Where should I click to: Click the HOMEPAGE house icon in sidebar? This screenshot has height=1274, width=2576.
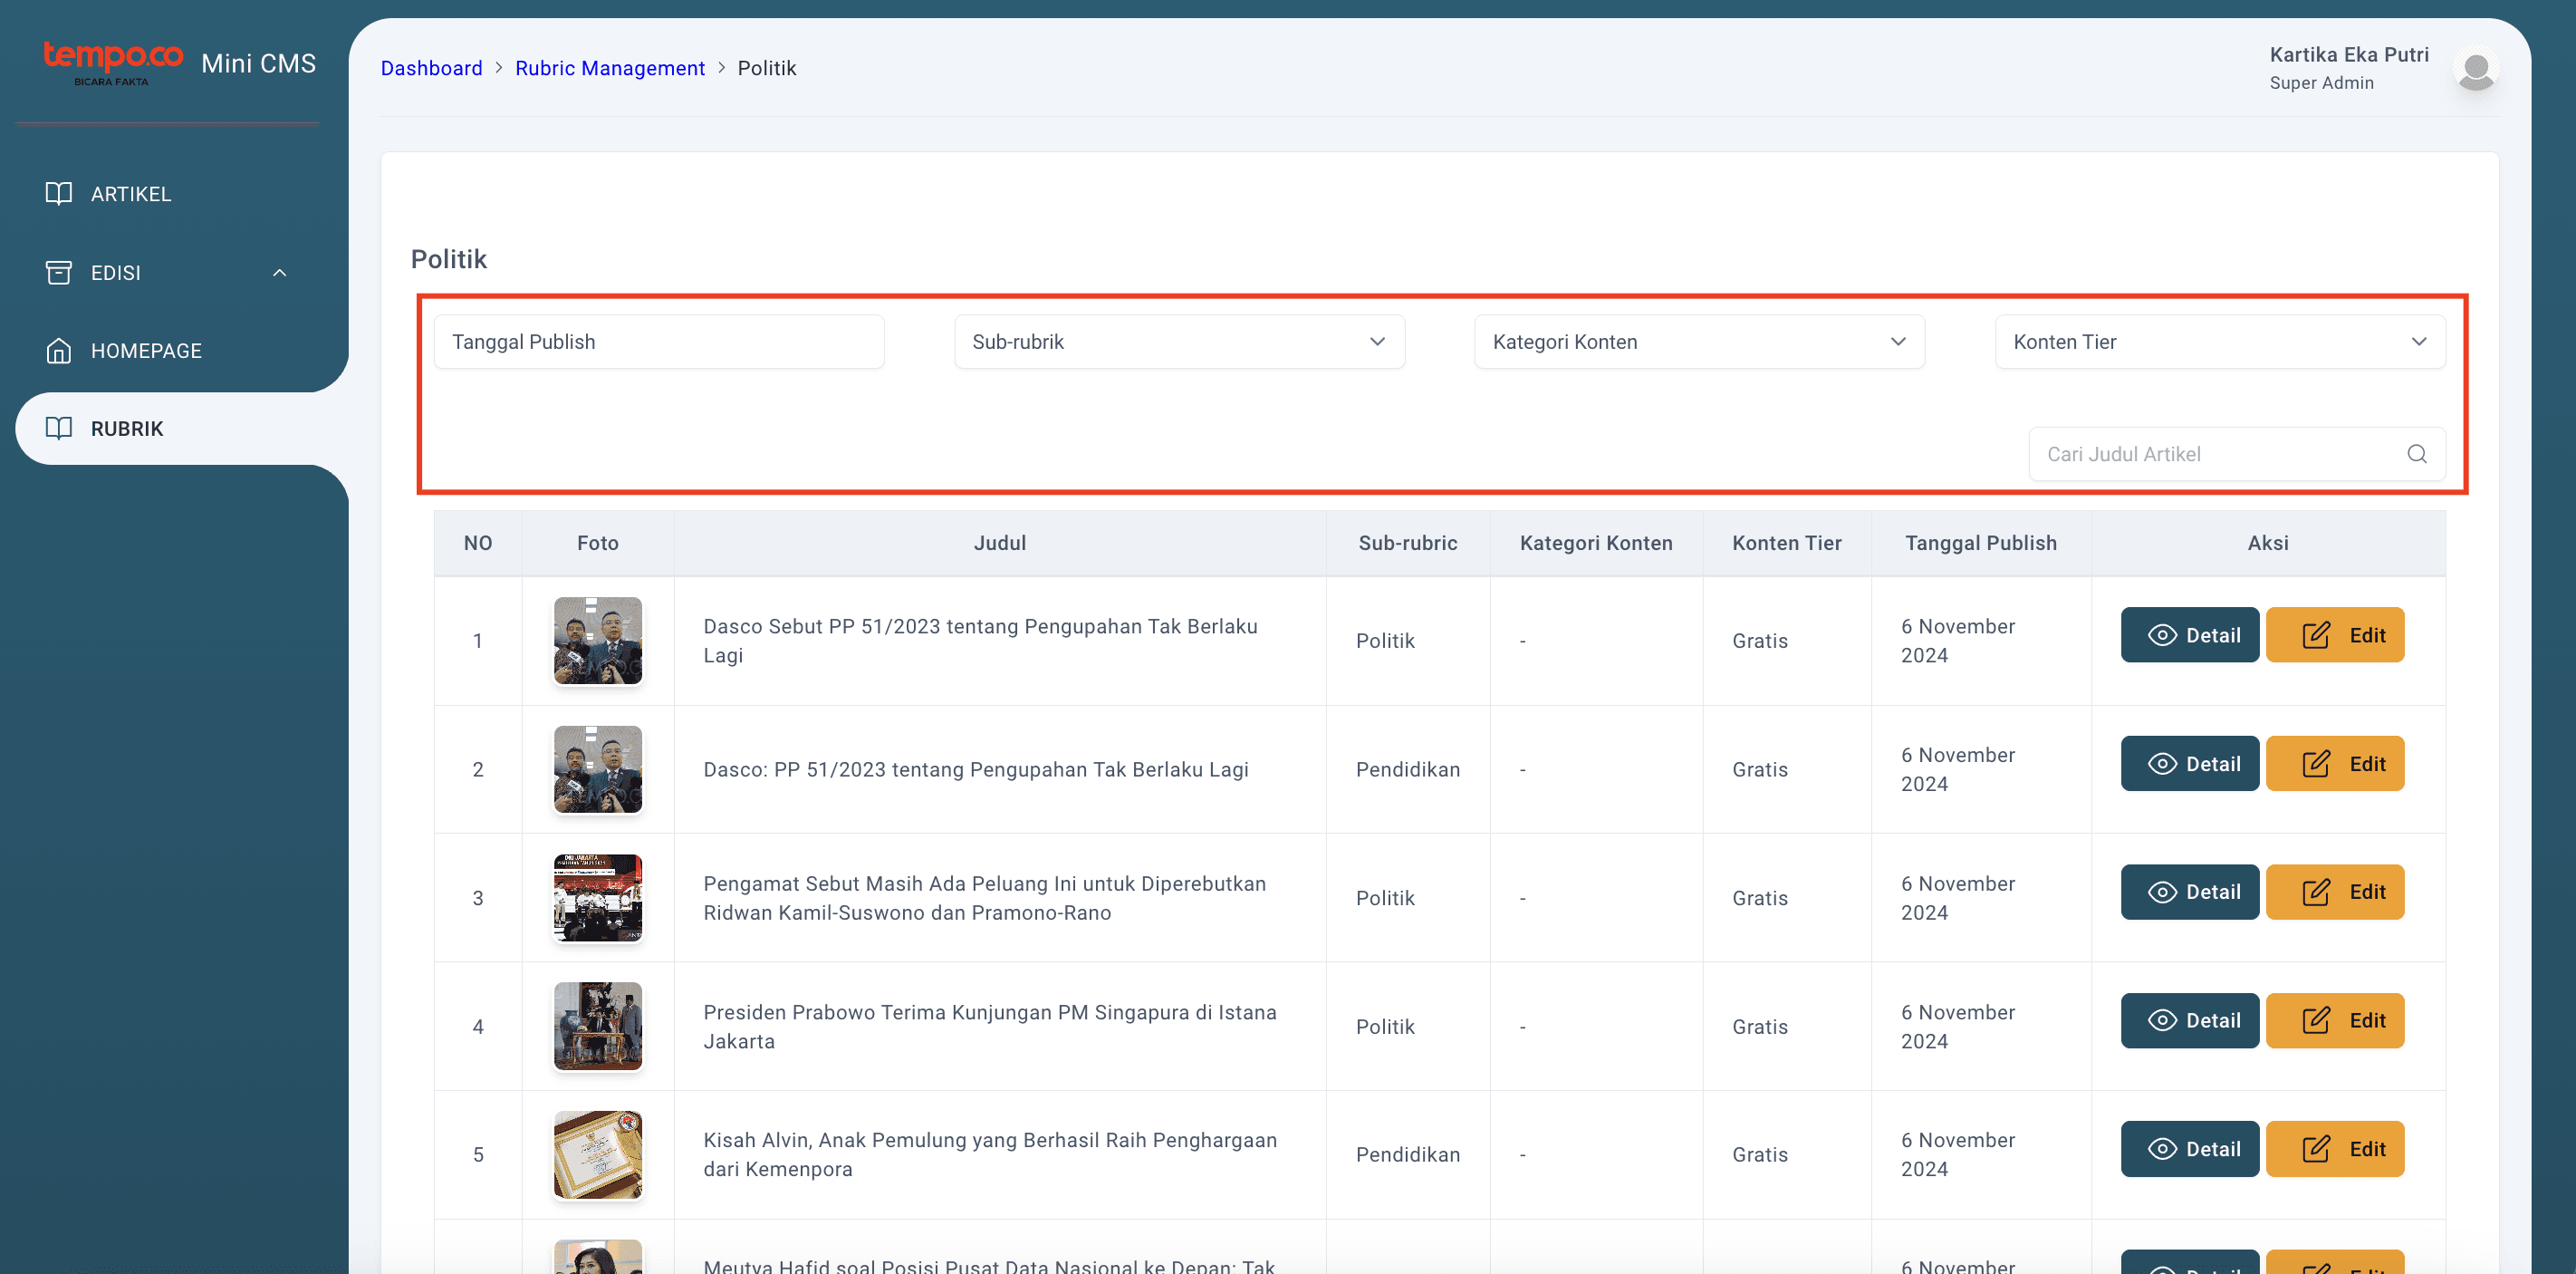(59, 350)
